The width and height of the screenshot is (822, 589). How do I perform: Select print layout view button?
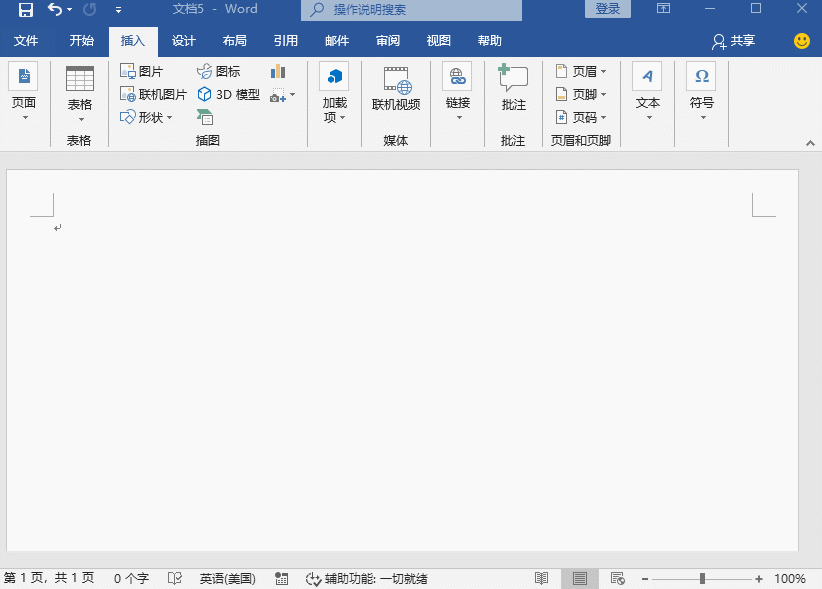pos(579,579)
